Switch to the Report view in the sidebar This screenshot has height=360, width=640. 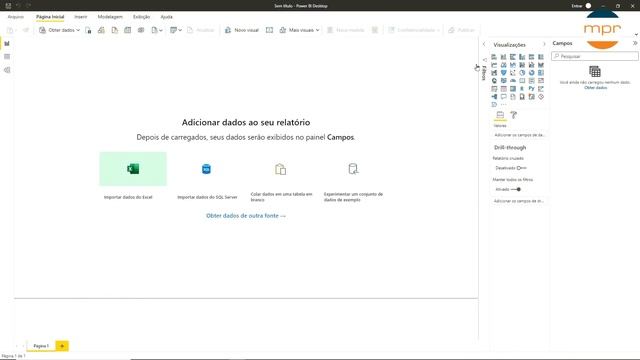pos(7,43)
